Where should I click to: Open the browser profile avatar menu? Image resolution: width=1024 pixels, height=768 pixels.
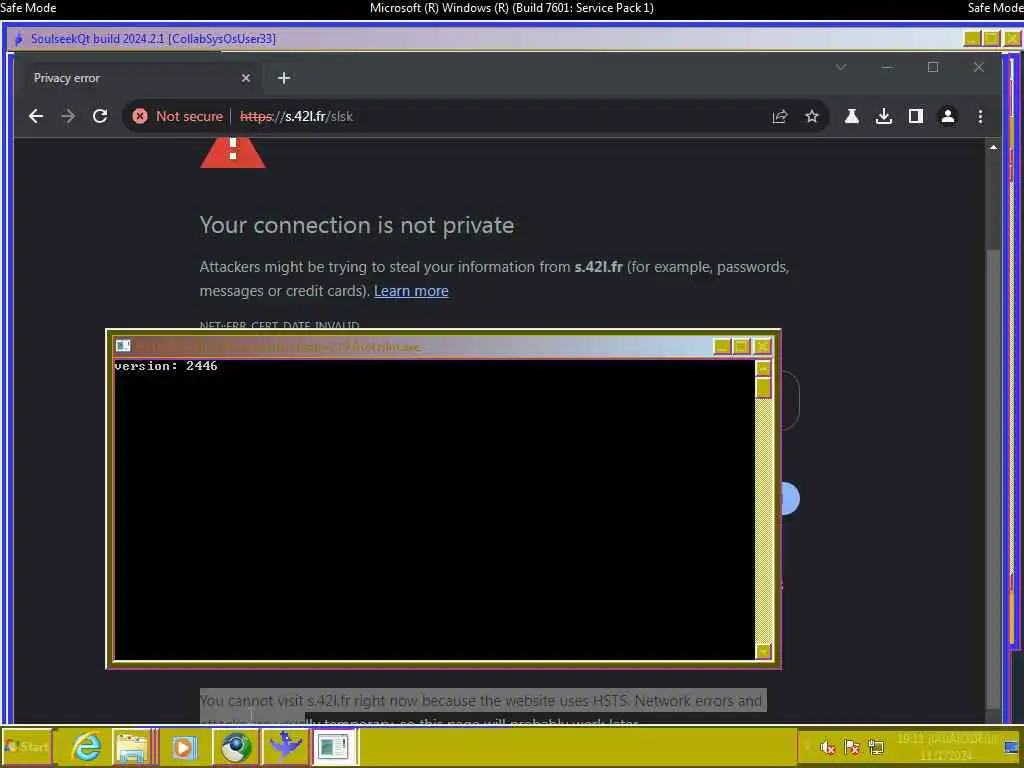click(948, 116)
